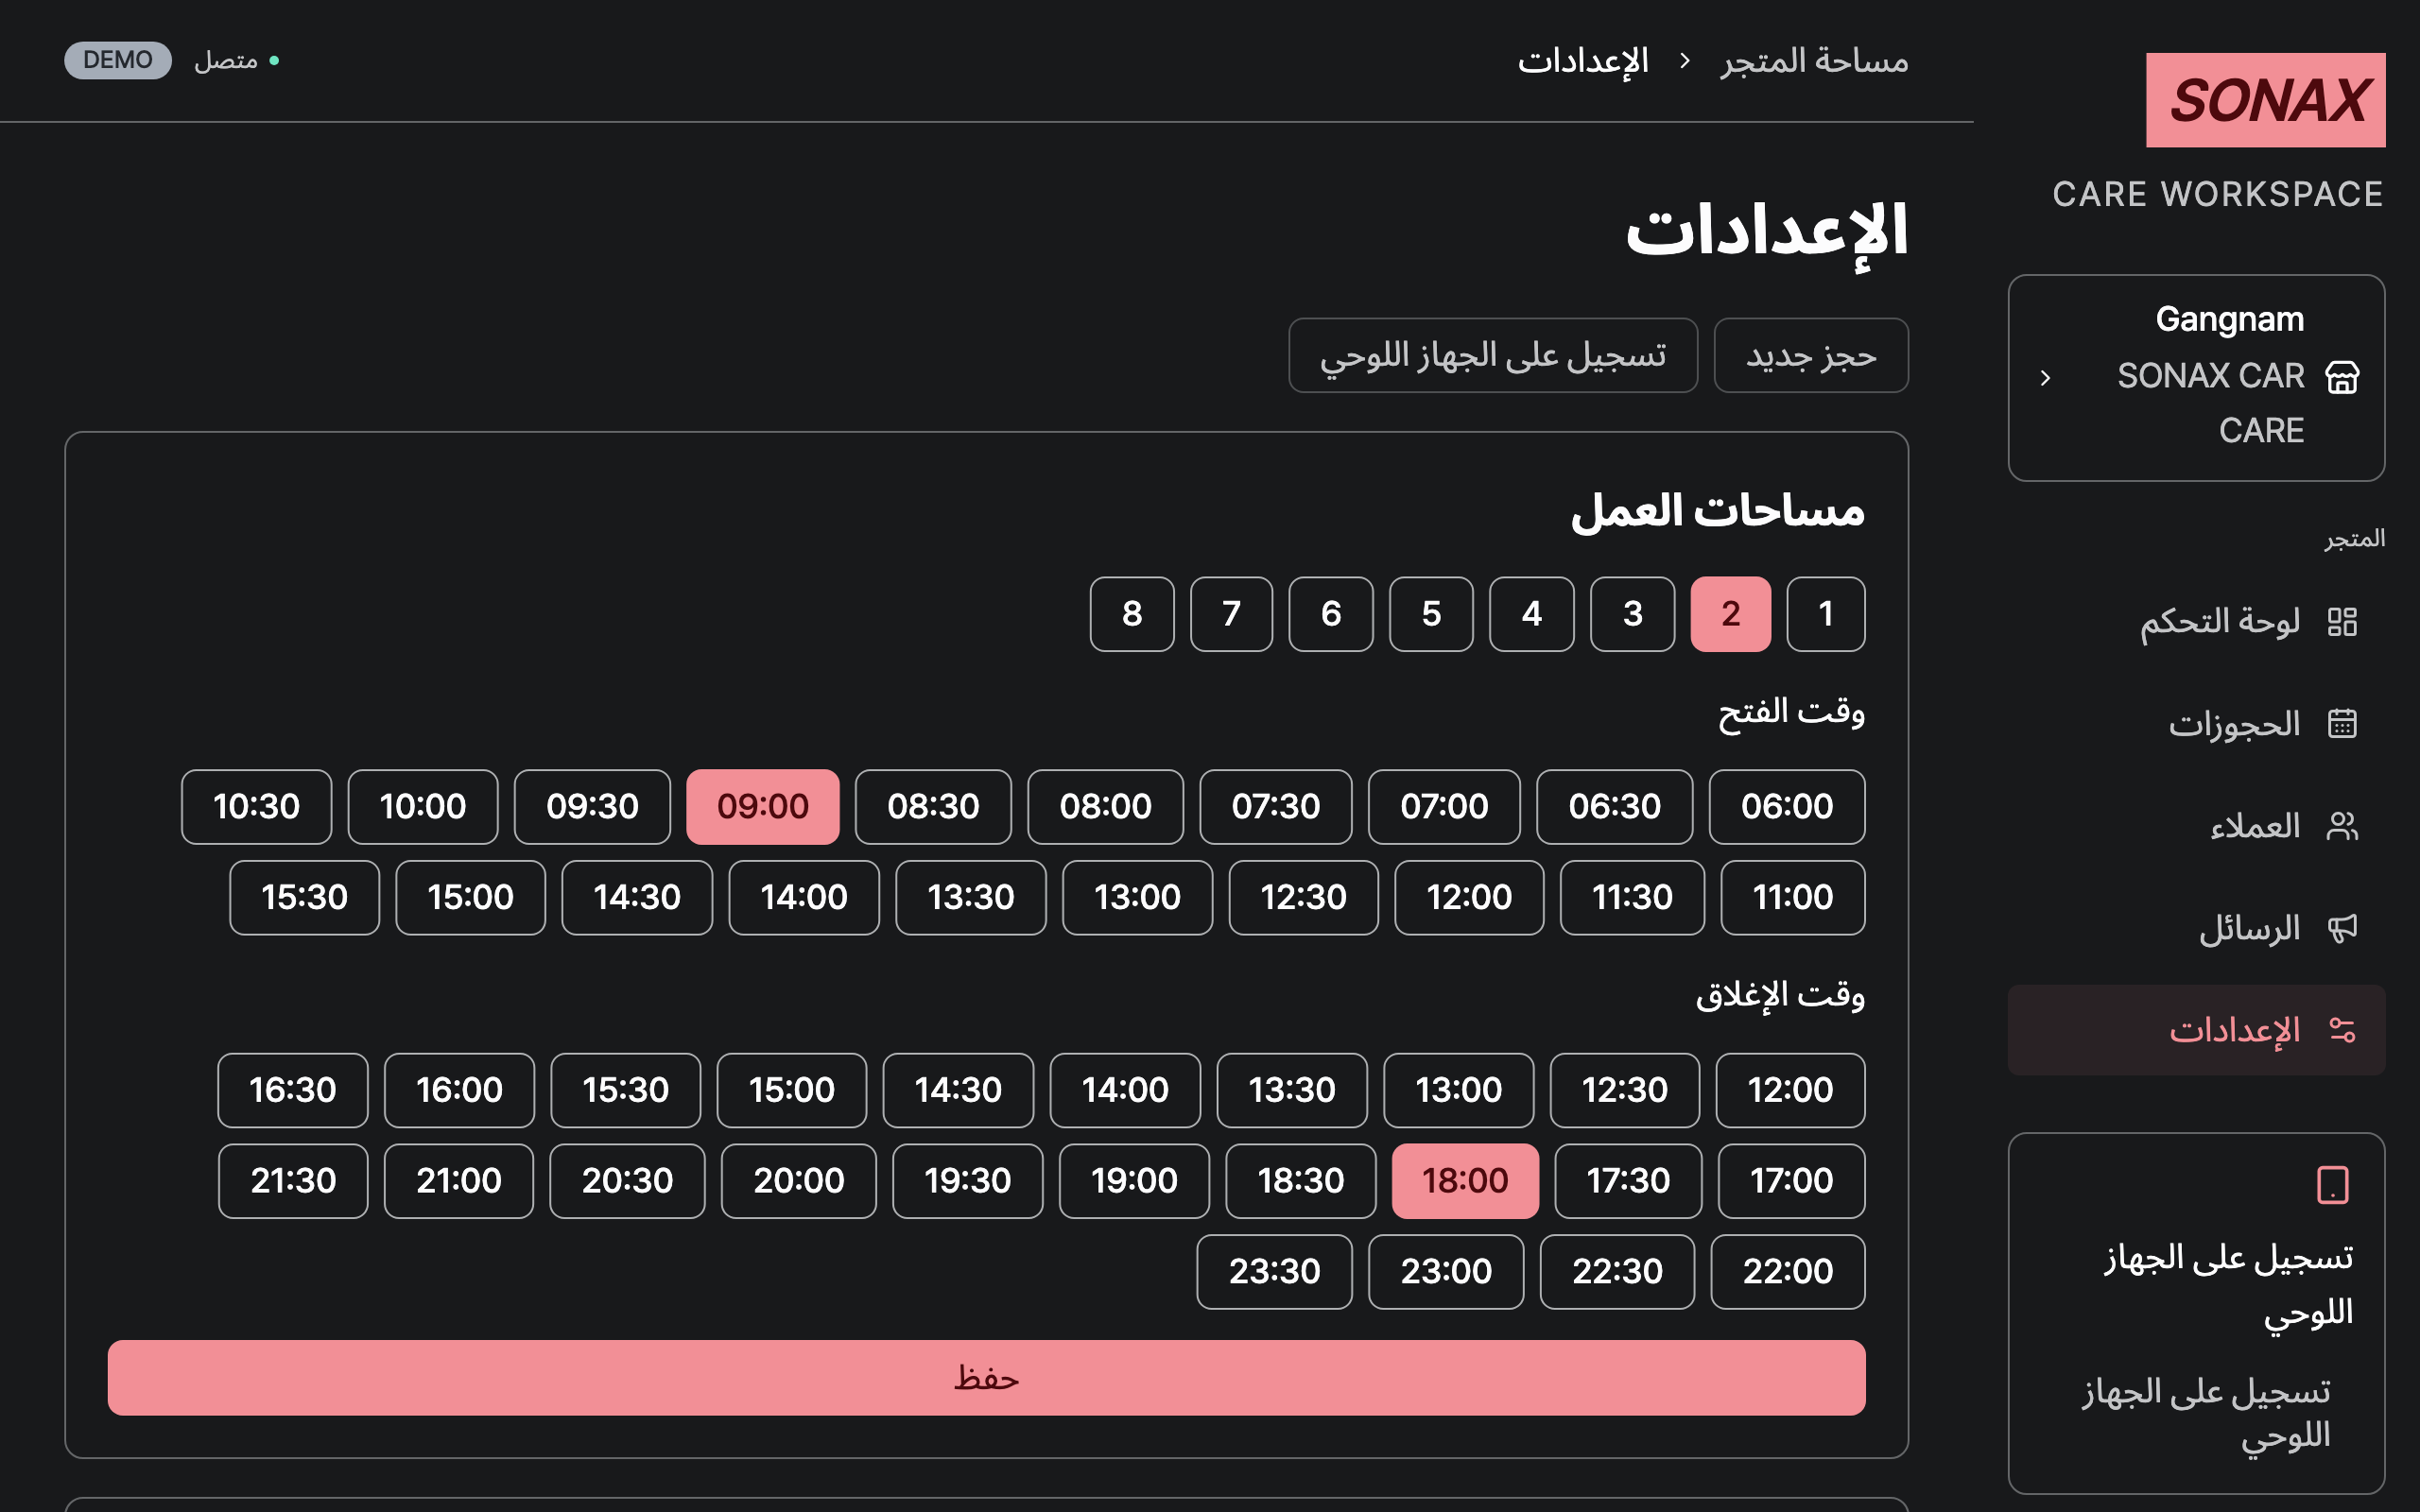Click the tablet icon in sidebar card
Viewport: 2420px width, 1512px height.
click(x=2332, y=1185)
